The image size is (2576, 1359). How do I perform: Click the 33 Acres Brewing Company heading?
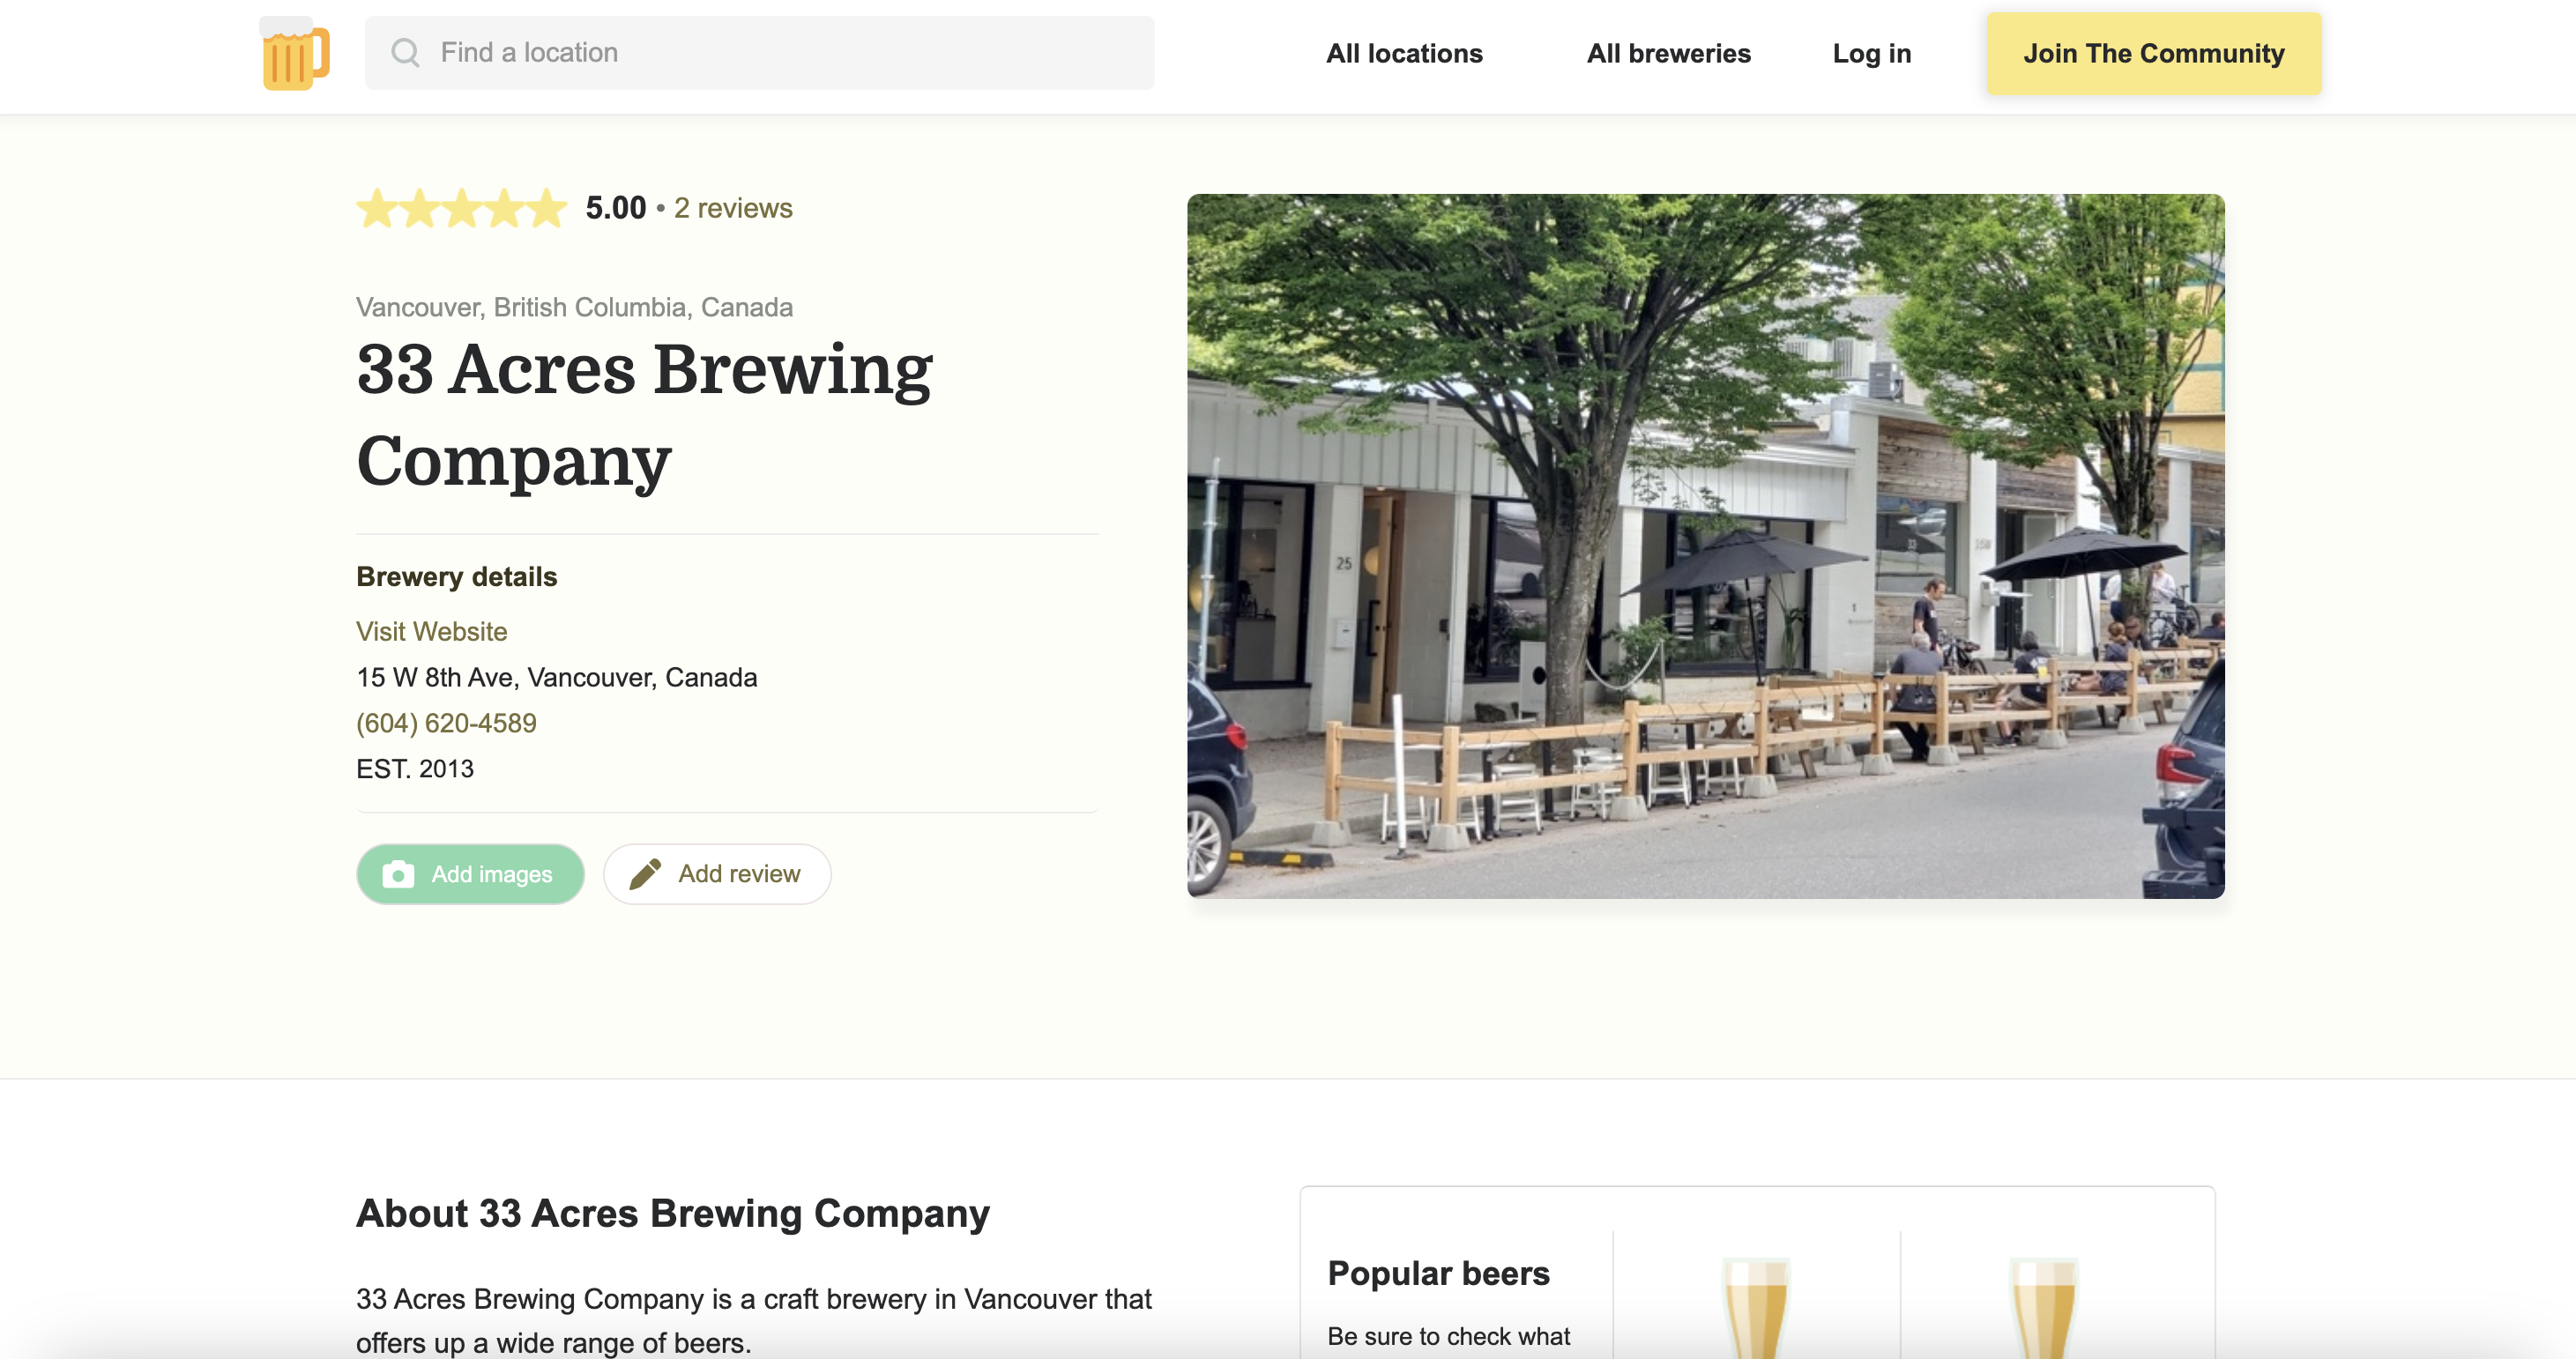[x=644, y=415]
